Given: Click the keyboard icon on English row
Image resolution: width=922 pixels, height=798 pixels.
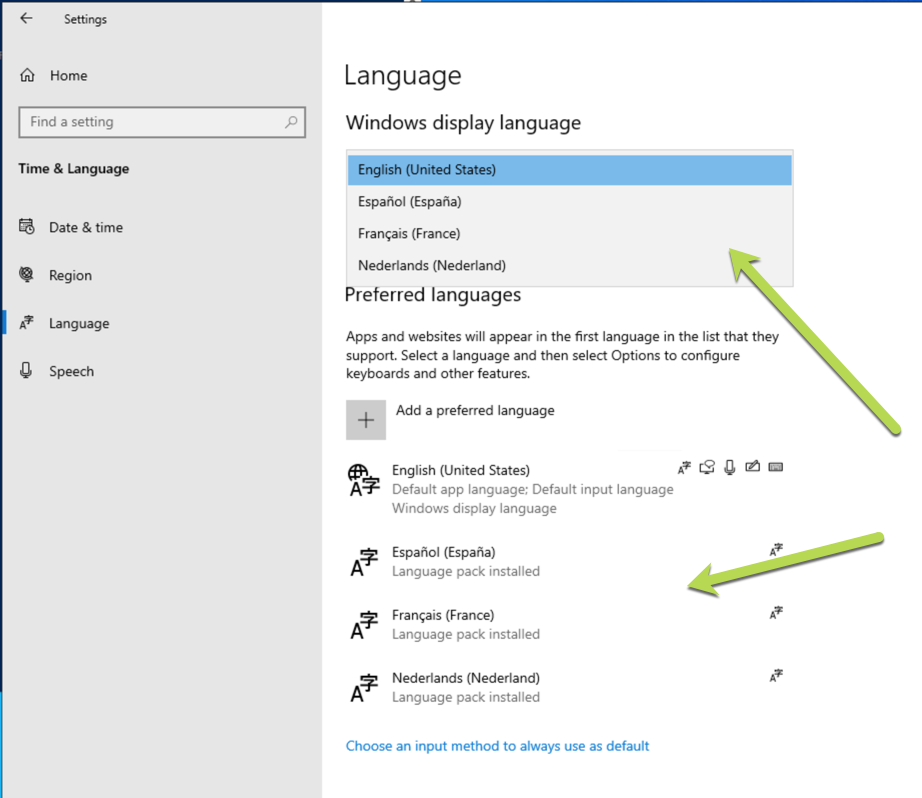Looking at the screenshot, I should 776,467.
